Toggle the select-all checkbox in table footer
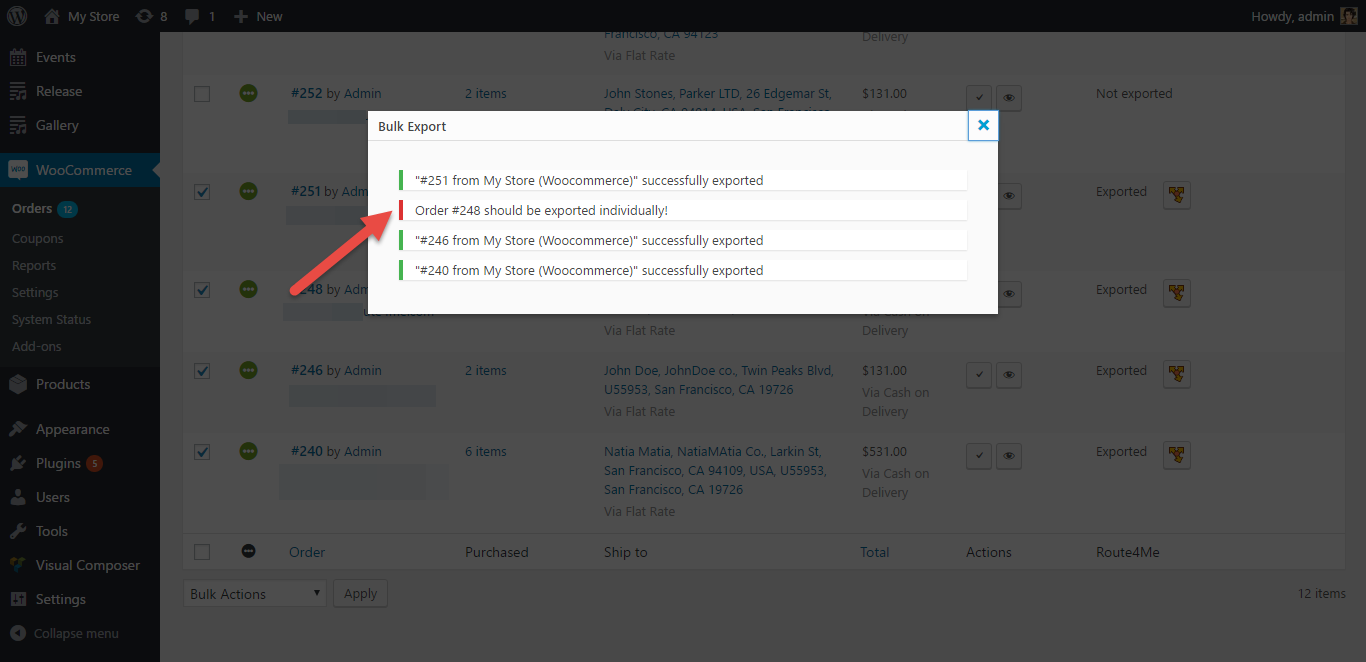 202,552
